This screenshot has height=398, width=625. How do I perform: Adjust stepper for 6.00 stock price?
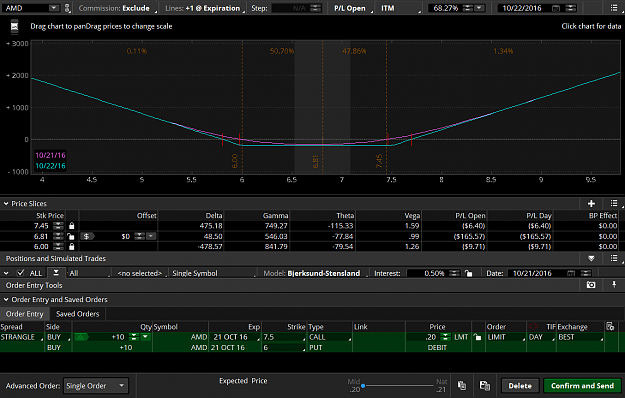tap(58, 247)
